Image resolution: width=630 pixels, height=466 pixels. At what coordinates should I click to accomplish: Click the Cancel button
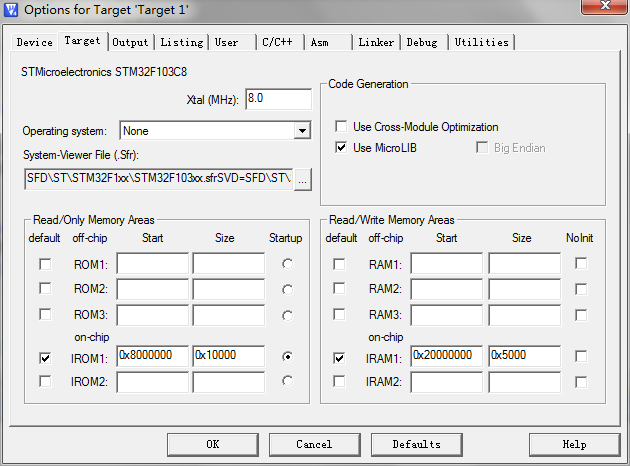pyautogui.click(x=314, y=444)
